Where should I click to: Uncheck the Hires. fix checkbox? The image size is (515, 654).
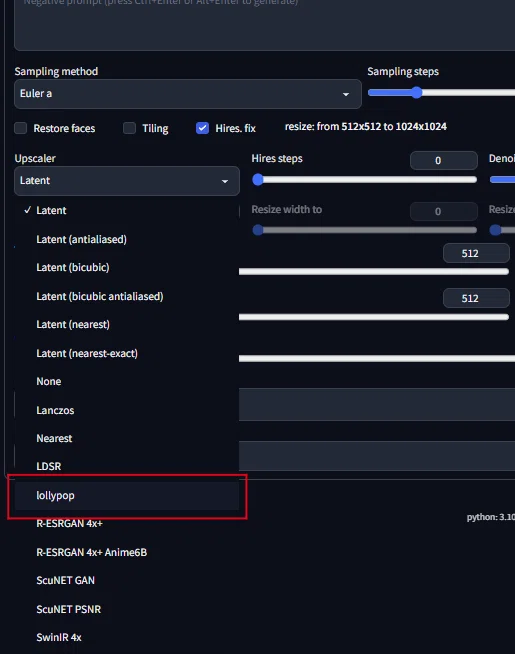point(202,128)
